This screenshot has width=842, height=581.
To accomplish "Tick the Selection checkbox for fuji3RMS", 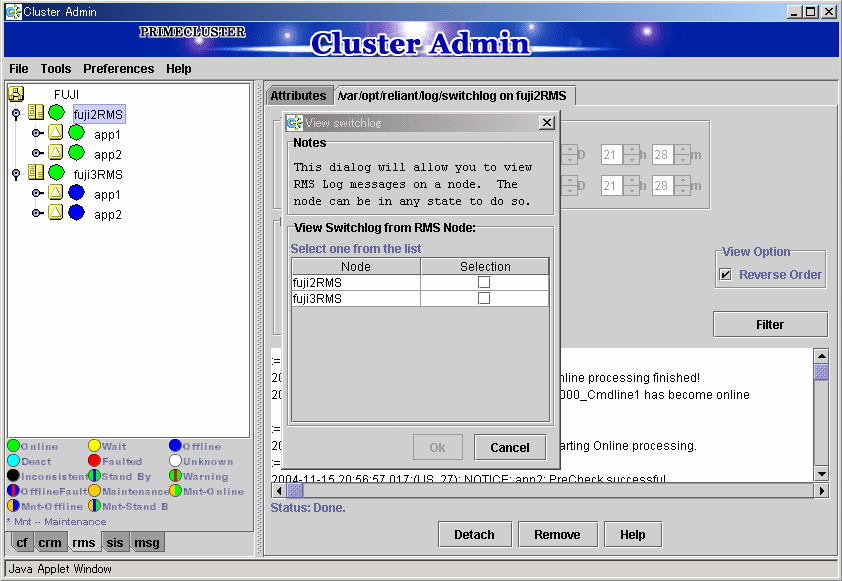I will [x=484, y=298].
